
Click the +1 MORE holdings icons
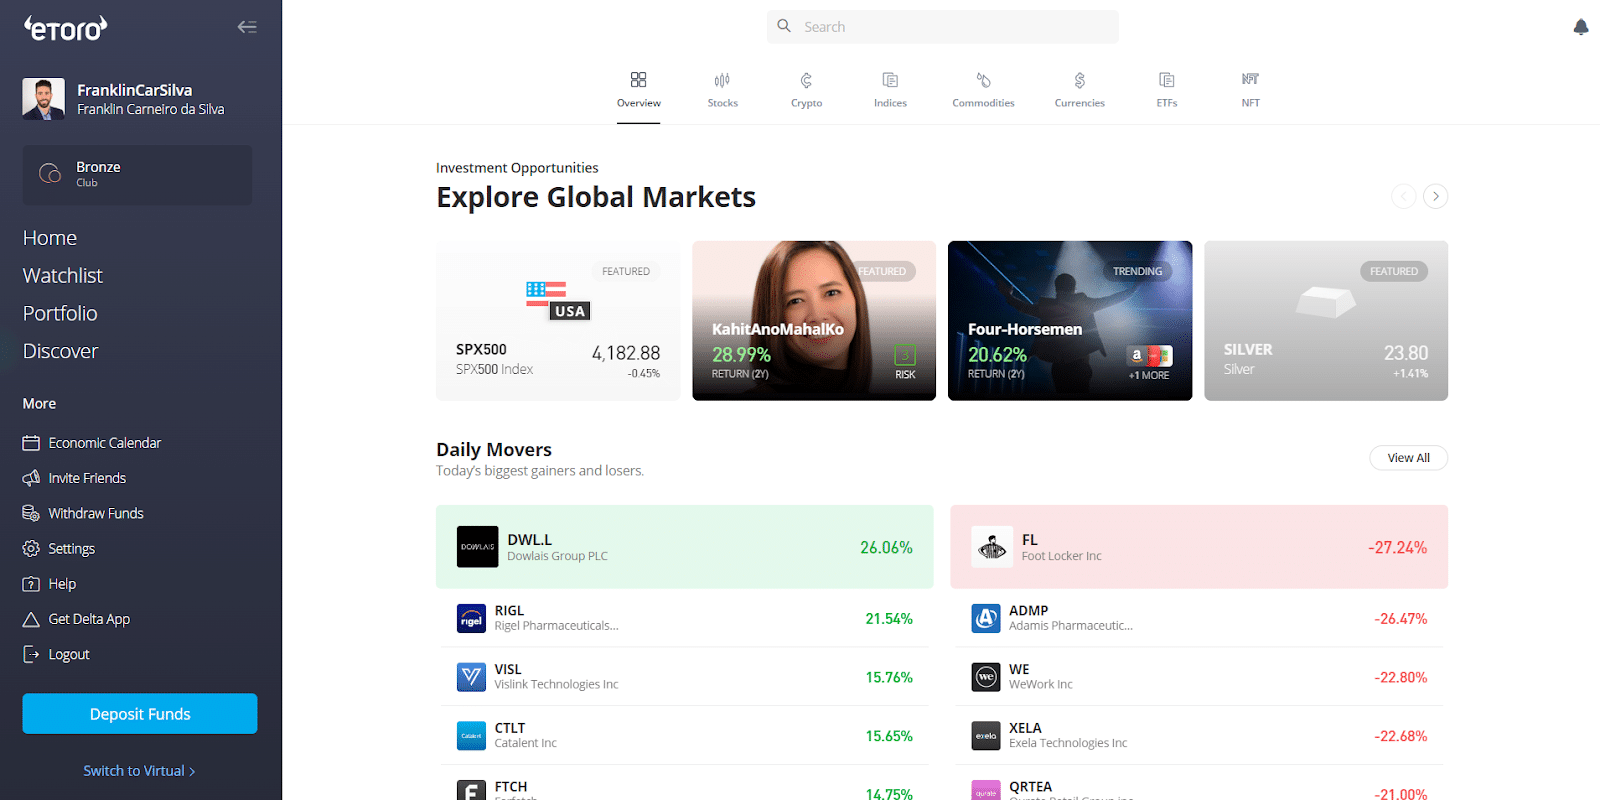(x=1149, y=356)
